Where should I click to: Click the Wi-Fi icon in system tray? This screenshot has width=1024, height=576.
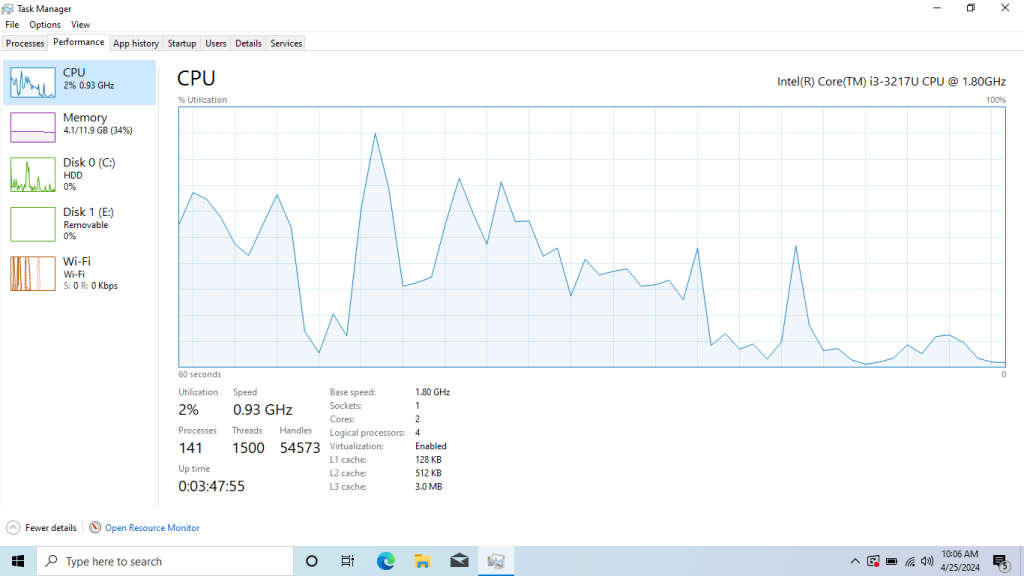911,561
